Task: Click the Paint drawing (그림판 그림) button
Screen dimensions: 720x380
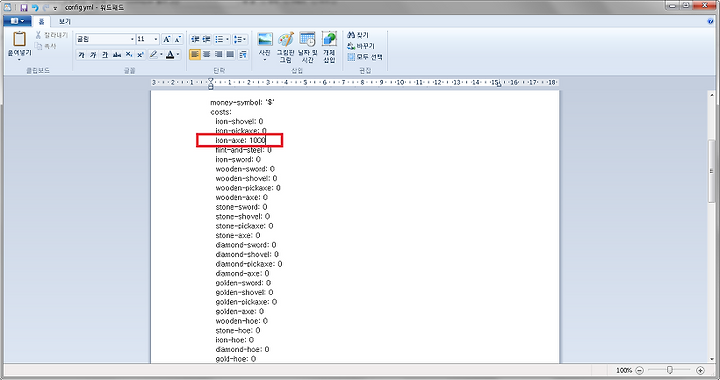Action: (x=286, y=47)
